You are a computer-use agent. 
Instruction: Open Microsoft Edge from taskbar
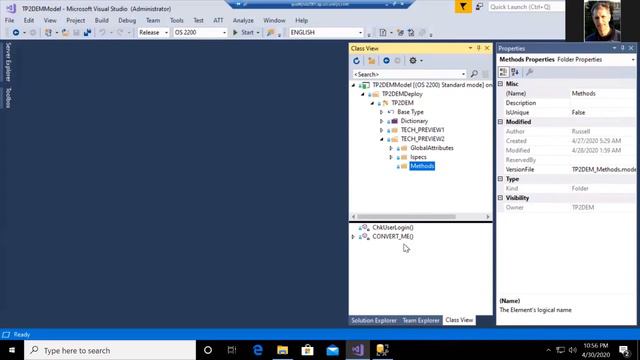pos(258,350)
